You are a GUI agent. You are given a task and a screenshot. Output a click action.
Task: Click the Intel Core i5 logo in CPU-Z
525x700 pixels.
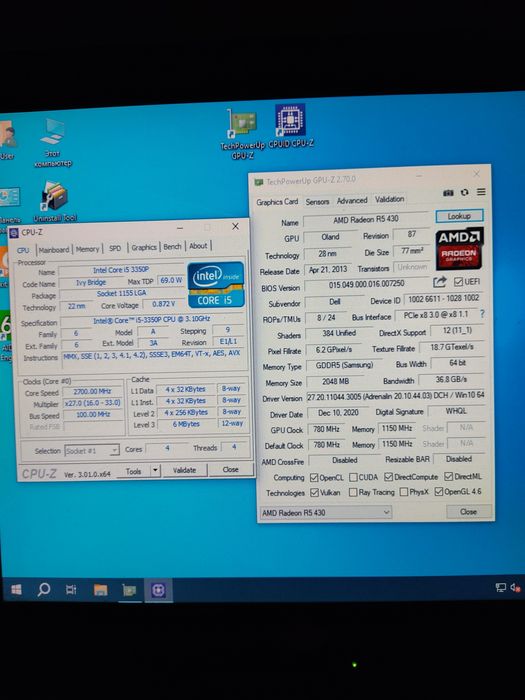tap(216, 285)
